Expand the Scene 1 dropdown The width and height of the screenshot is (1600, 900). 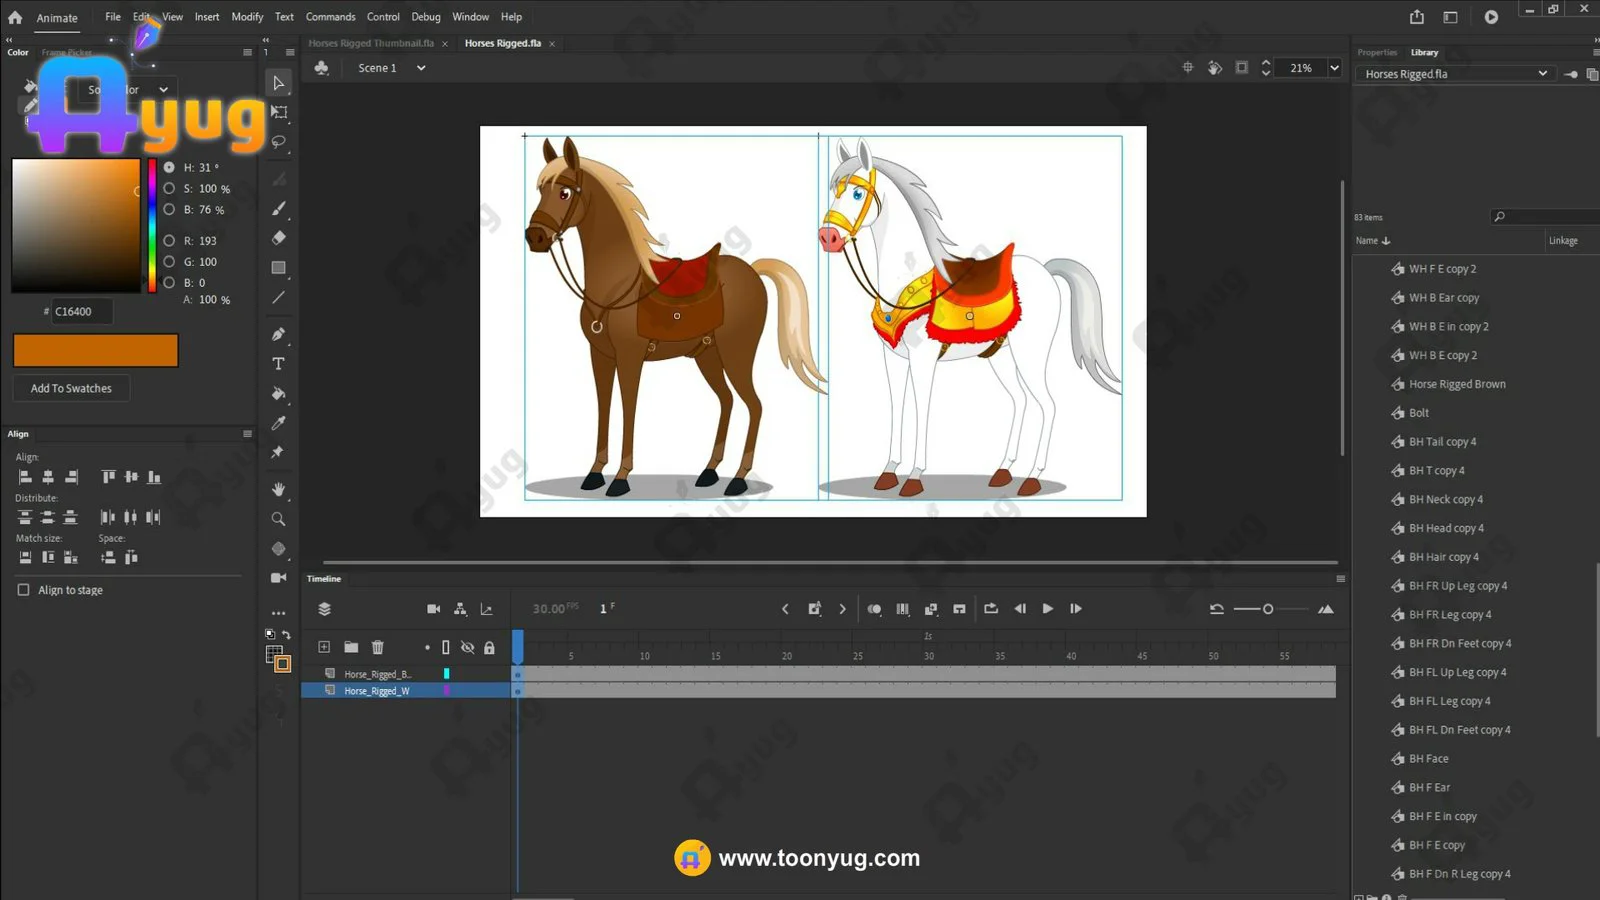(421, 68)
